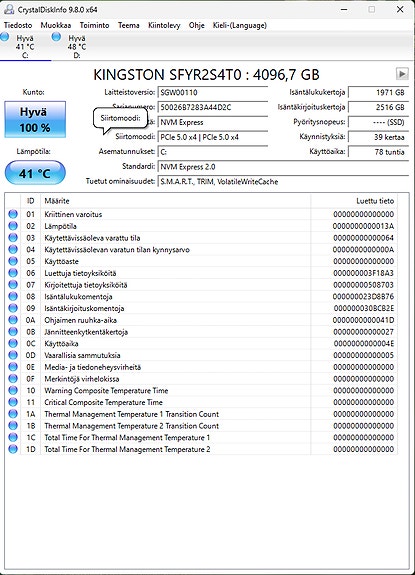Click the blue orb for Vaarallisia sammutuksia

tap(13, 355)
